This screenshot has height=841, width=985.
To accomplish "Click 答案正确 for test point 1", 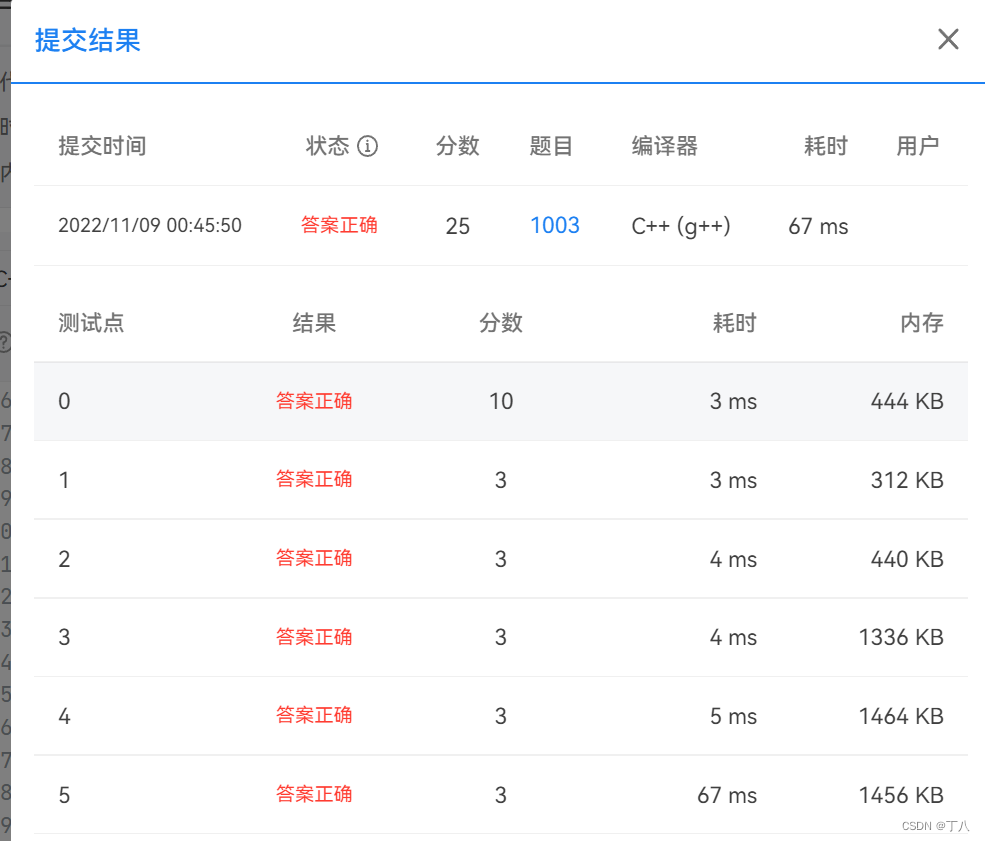I will (313, 479).
